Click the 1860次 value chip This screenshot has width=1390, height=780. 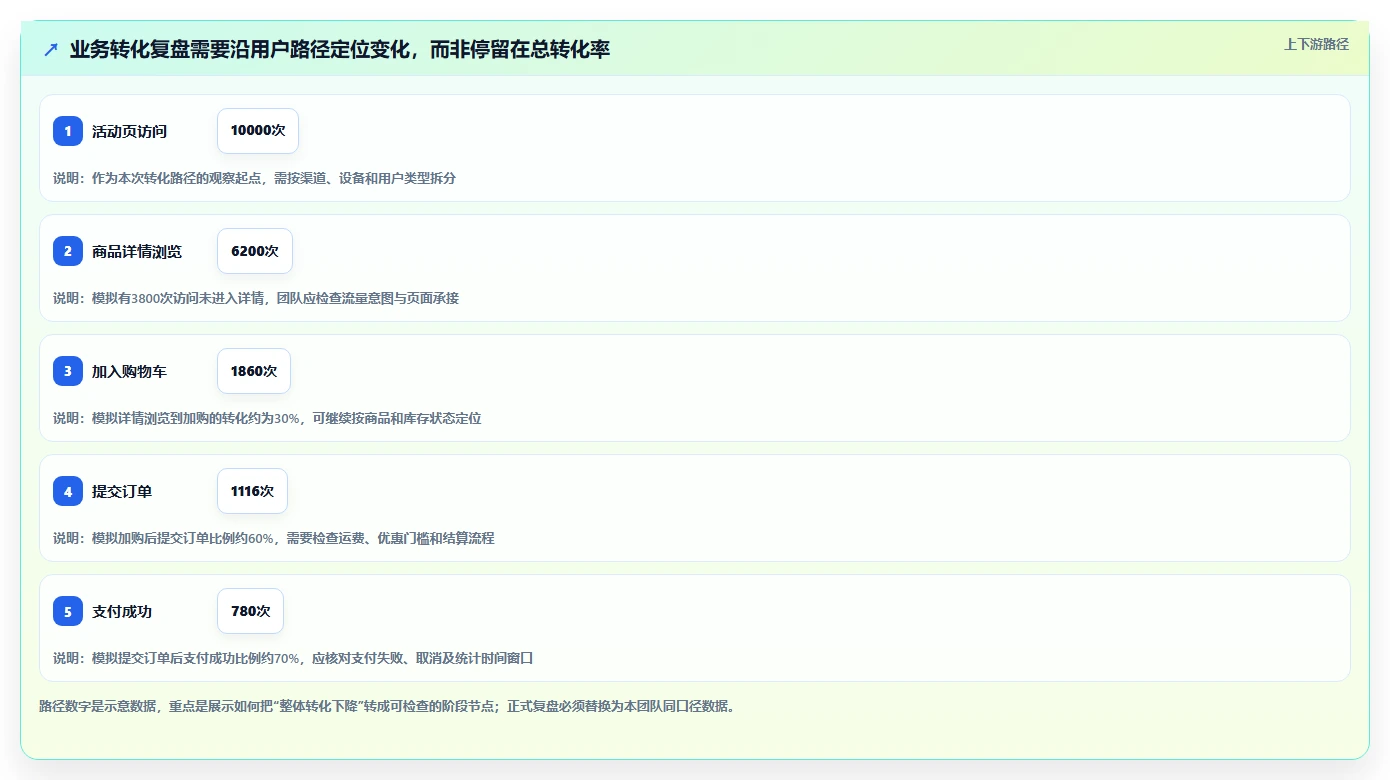pyautogui.click(x=254, y=371)
